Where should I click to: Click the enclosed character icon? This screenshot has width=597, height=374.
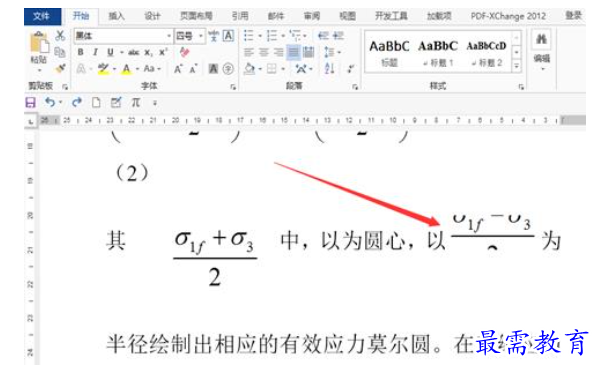pos(228,69)
